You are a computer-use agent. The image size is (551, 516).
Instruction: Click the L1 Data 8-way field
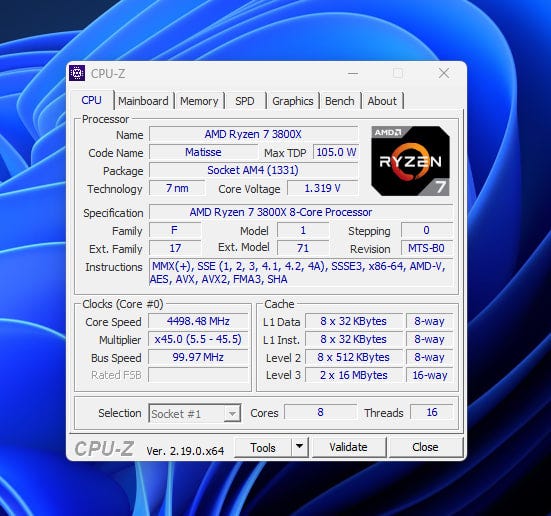point(429,321)
